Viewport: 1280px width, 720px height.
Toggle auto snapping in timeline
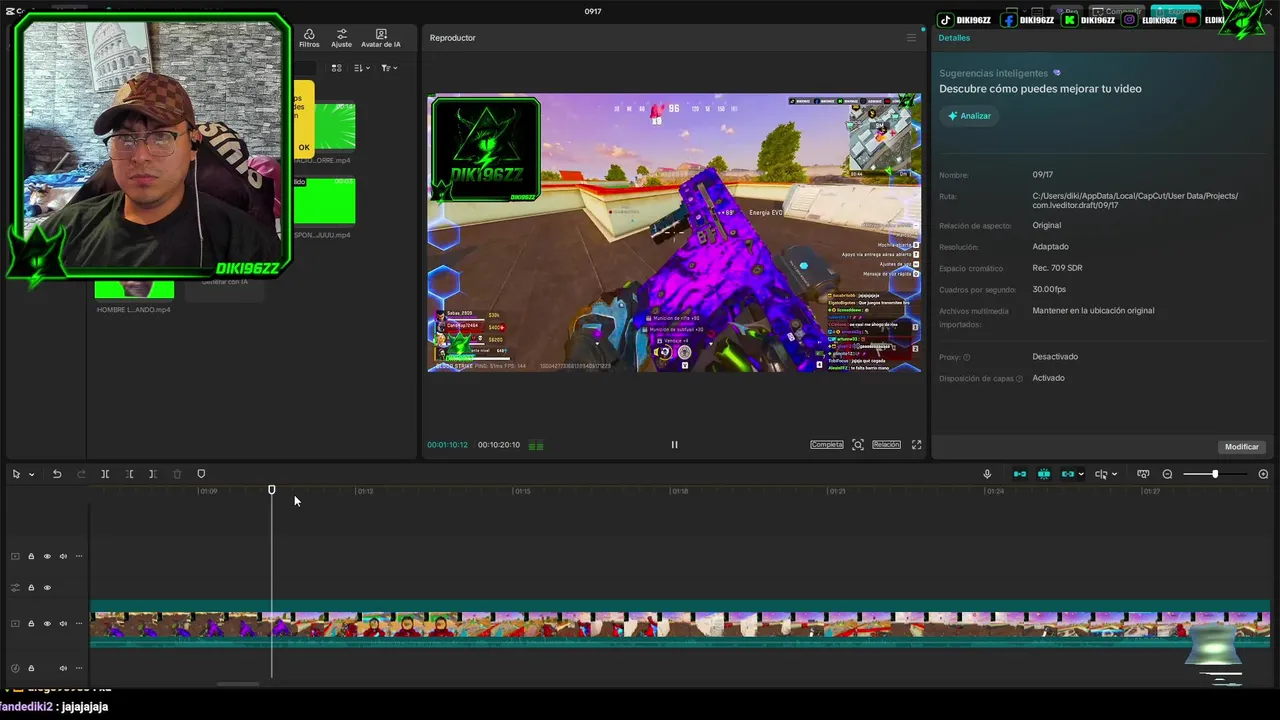(x=1044, y=474)
